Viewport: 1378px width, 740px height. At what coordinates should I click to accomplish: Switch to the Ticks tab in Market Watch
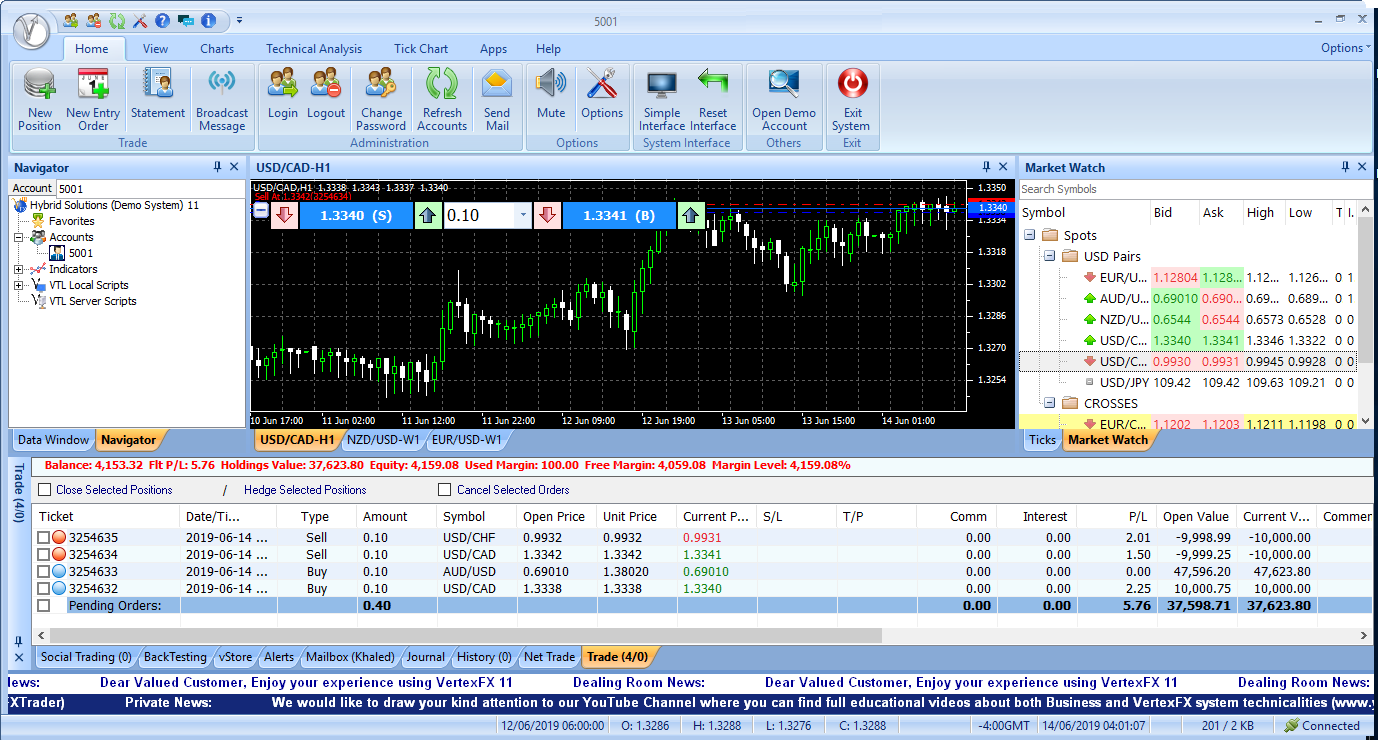pyautogui.click(x=1042, y=440)
